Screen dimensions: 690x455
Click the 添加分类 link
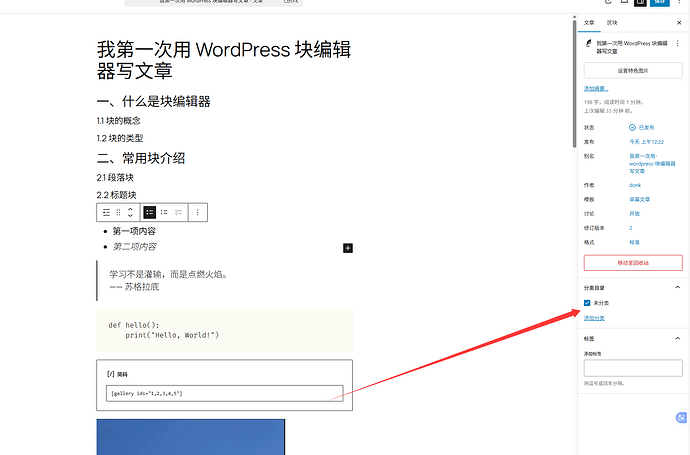coord(594,318)
